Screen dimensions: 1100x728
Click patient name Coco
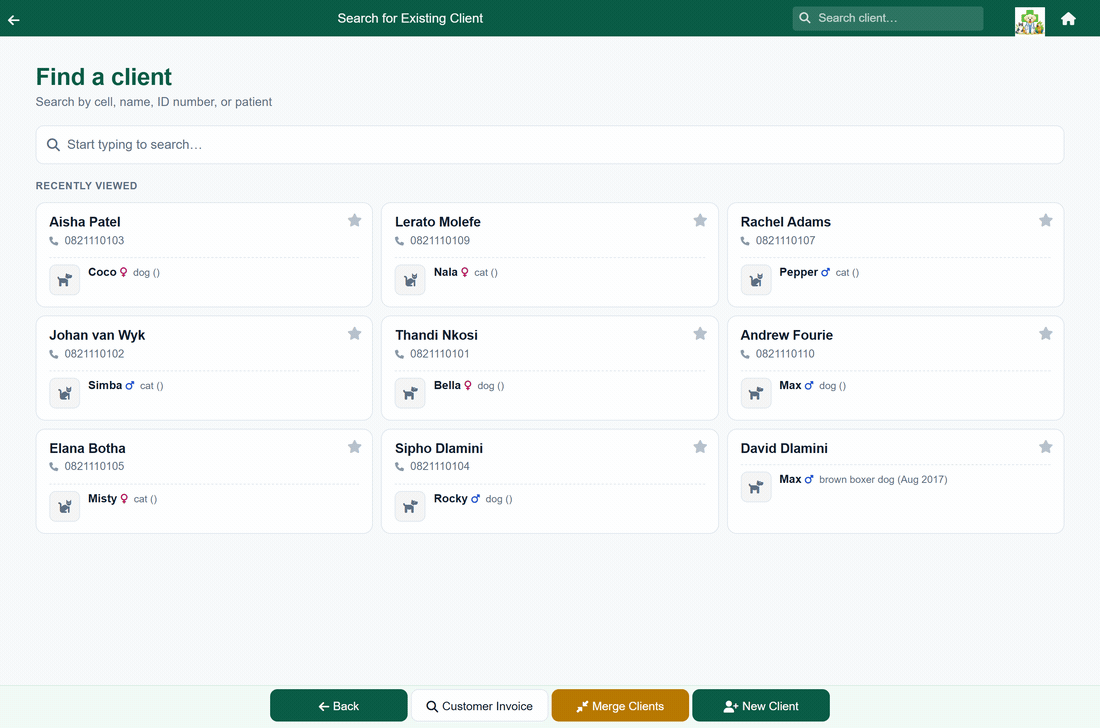(x=102, y=272)
